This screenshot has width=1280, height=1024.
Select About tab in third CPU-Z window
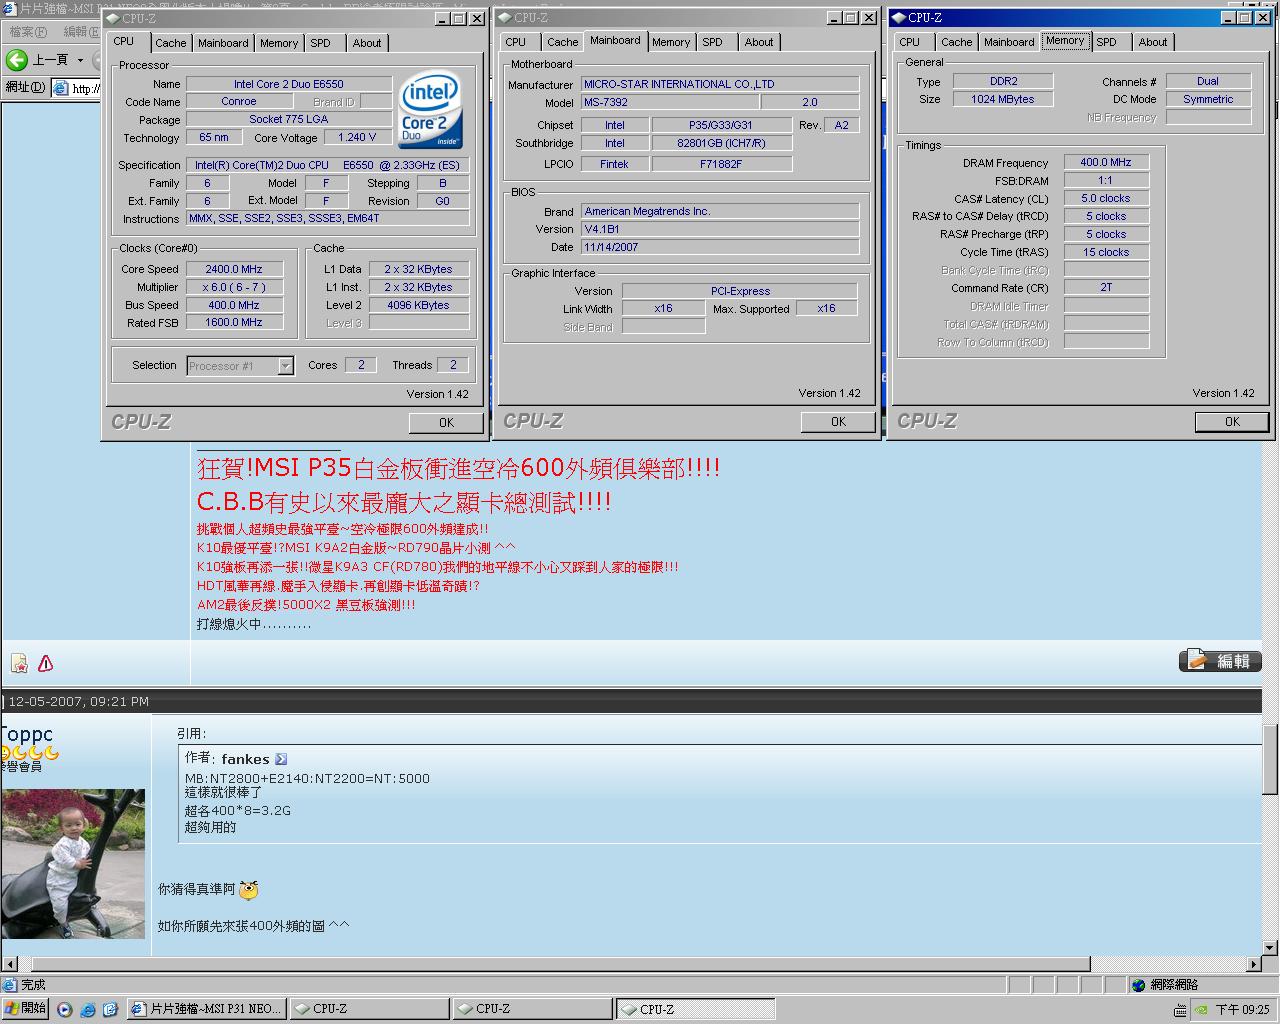click(x=1153, y=42)
